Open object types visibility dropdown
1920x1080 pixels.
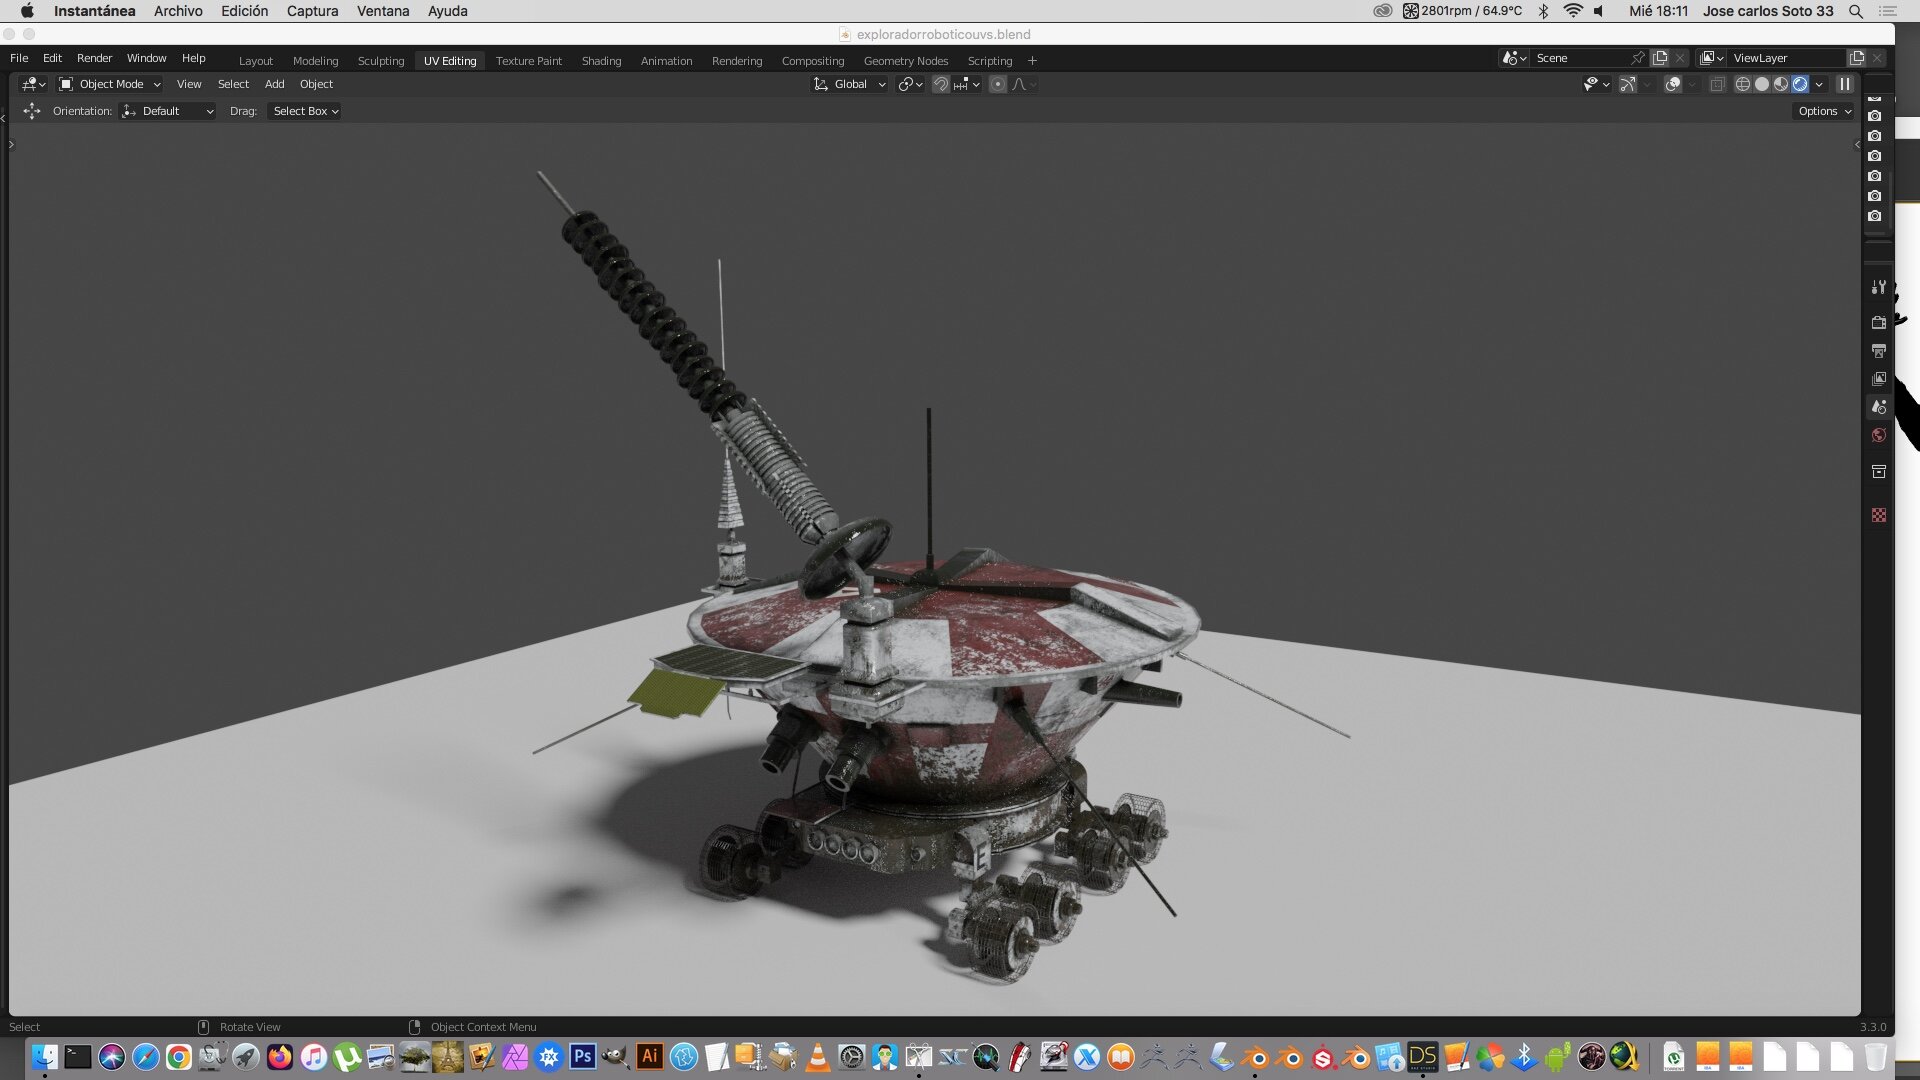click(x=1596, y=84)
